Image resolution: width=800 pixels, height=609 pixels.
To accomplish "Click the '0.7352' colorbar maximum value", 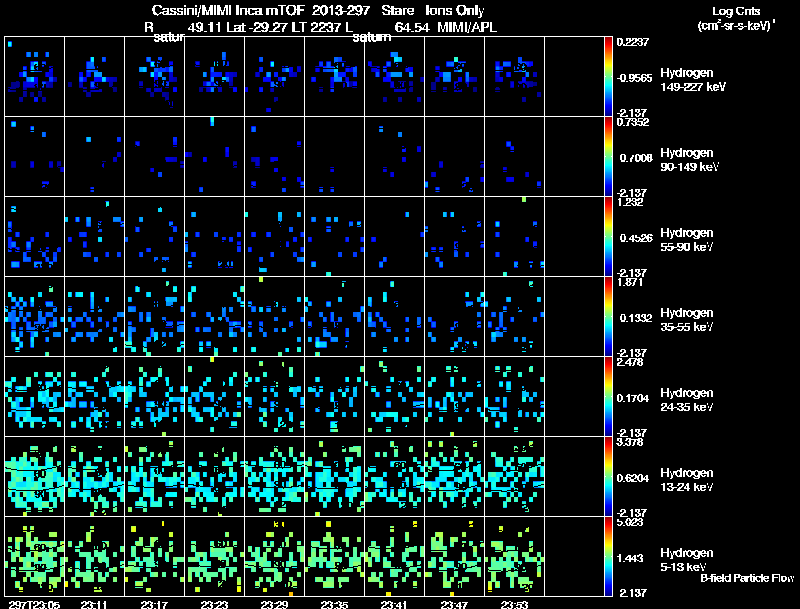I will [633, 122].
